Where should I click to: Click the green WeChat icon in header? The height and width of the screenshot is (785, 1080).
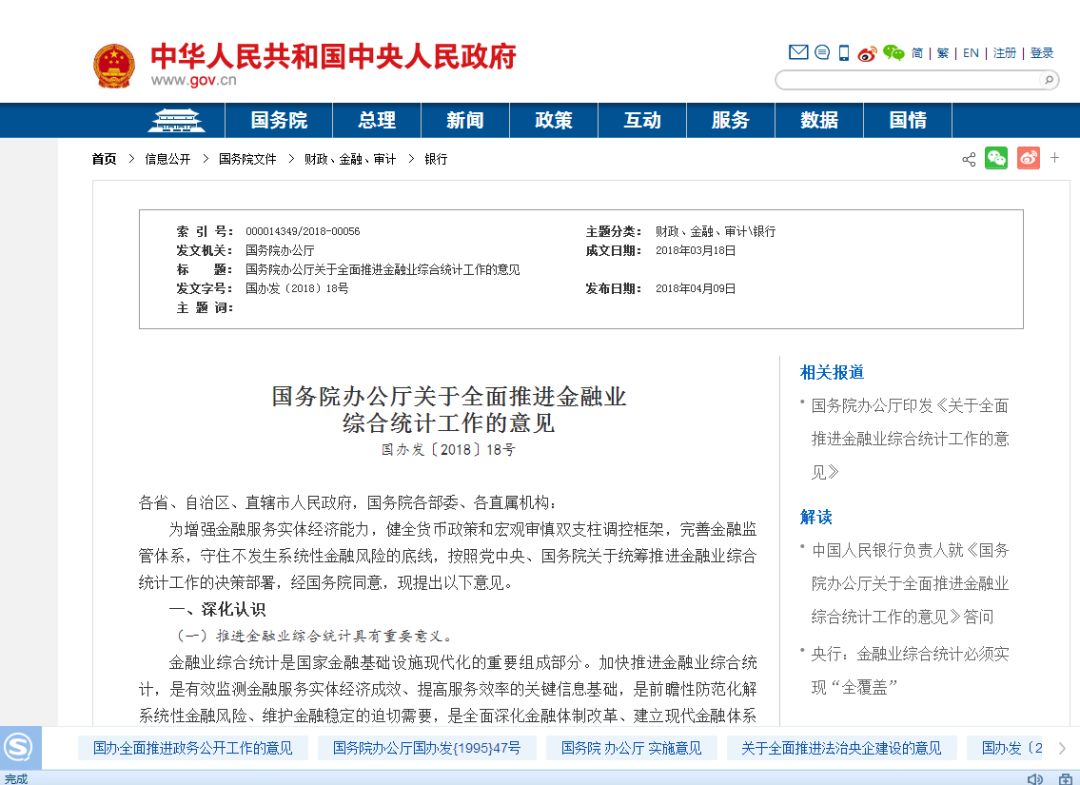tap(893, 52)
